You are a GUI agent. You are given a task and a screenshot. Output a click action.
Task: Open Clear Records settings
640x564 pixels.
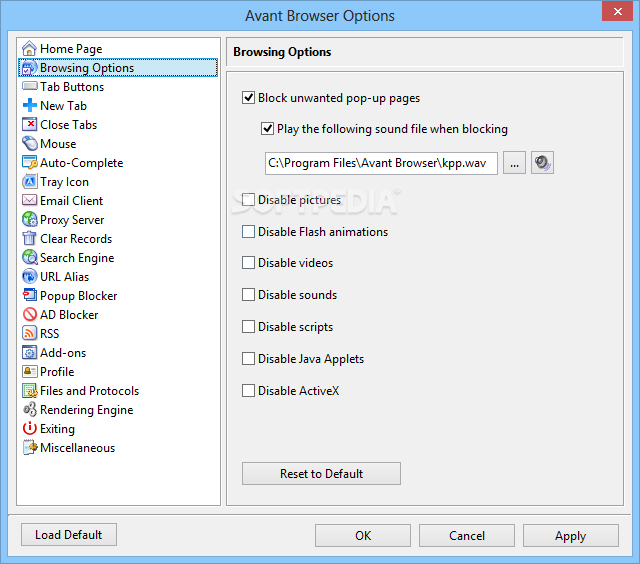click(x=76, y=239)
